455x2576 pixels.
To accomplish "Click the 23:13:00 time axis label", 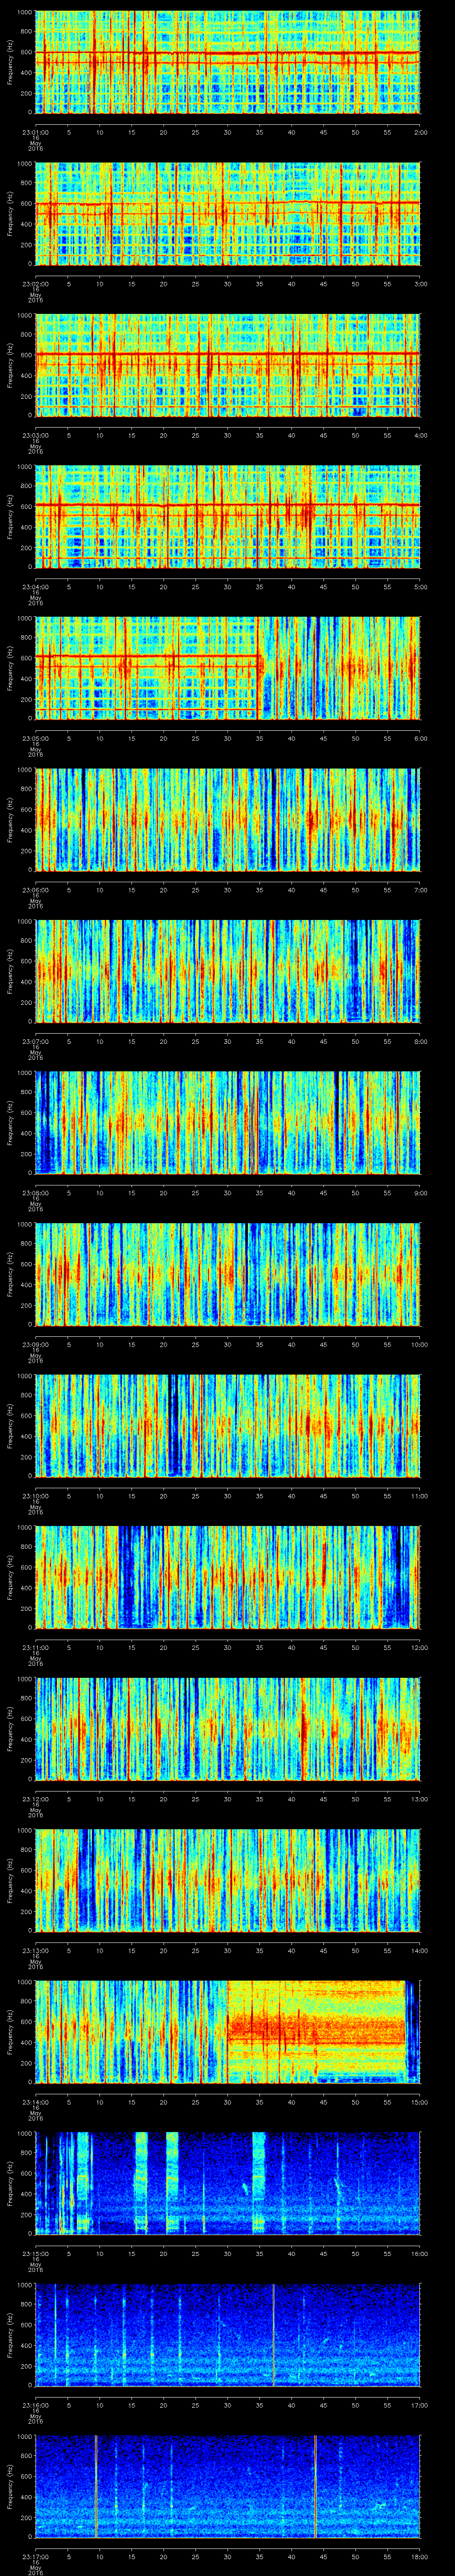I will (36, 1950).
